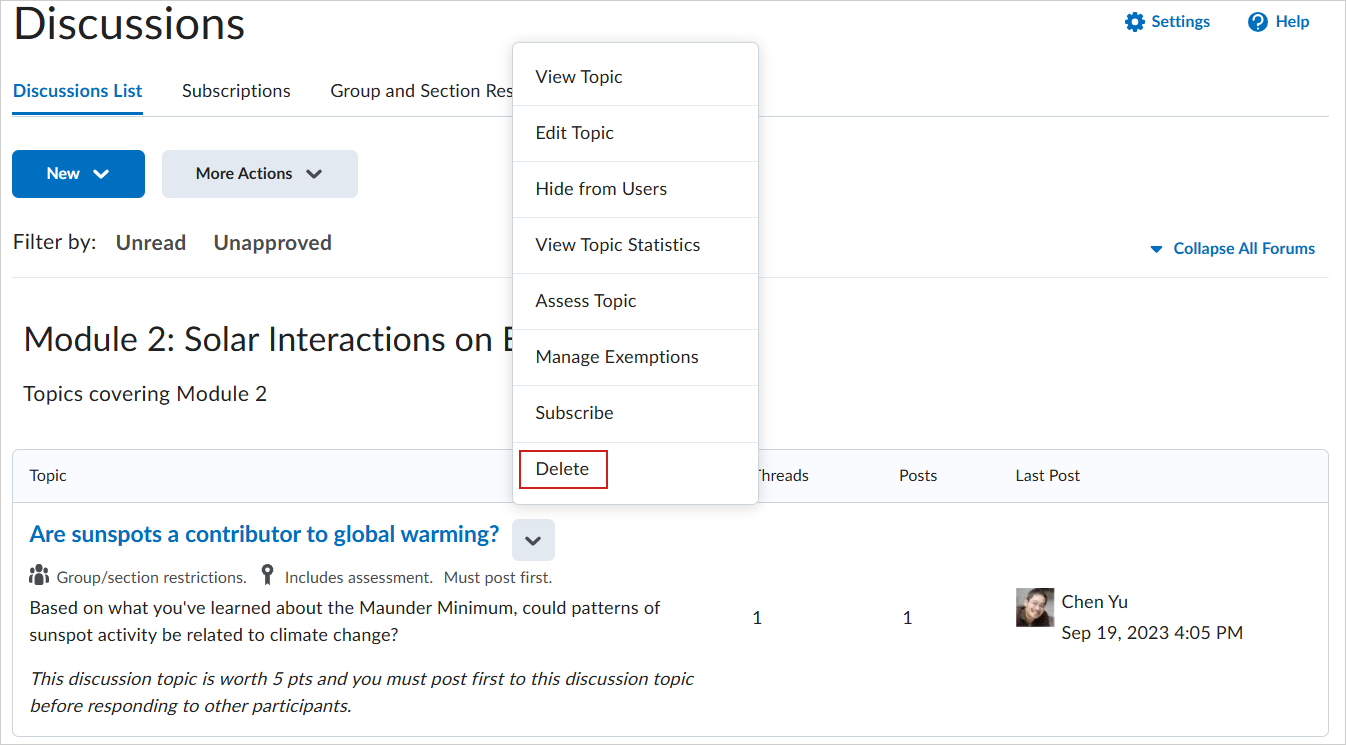Click the Help question mark icon
The height and width of the screenshot is (745, 1346).
click(x=1258, y=22)
